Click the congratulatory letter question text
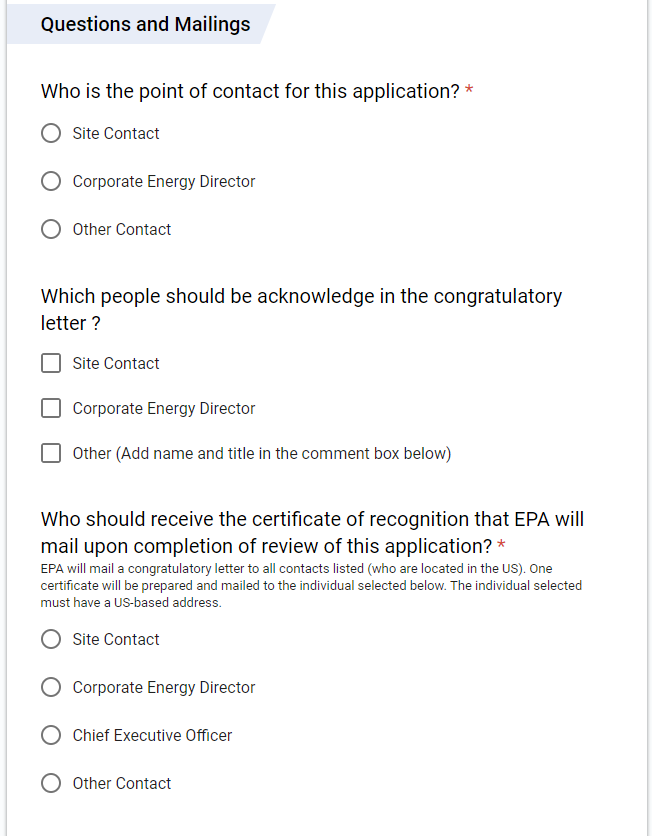The image size is (652, 836). coord(300,309)
